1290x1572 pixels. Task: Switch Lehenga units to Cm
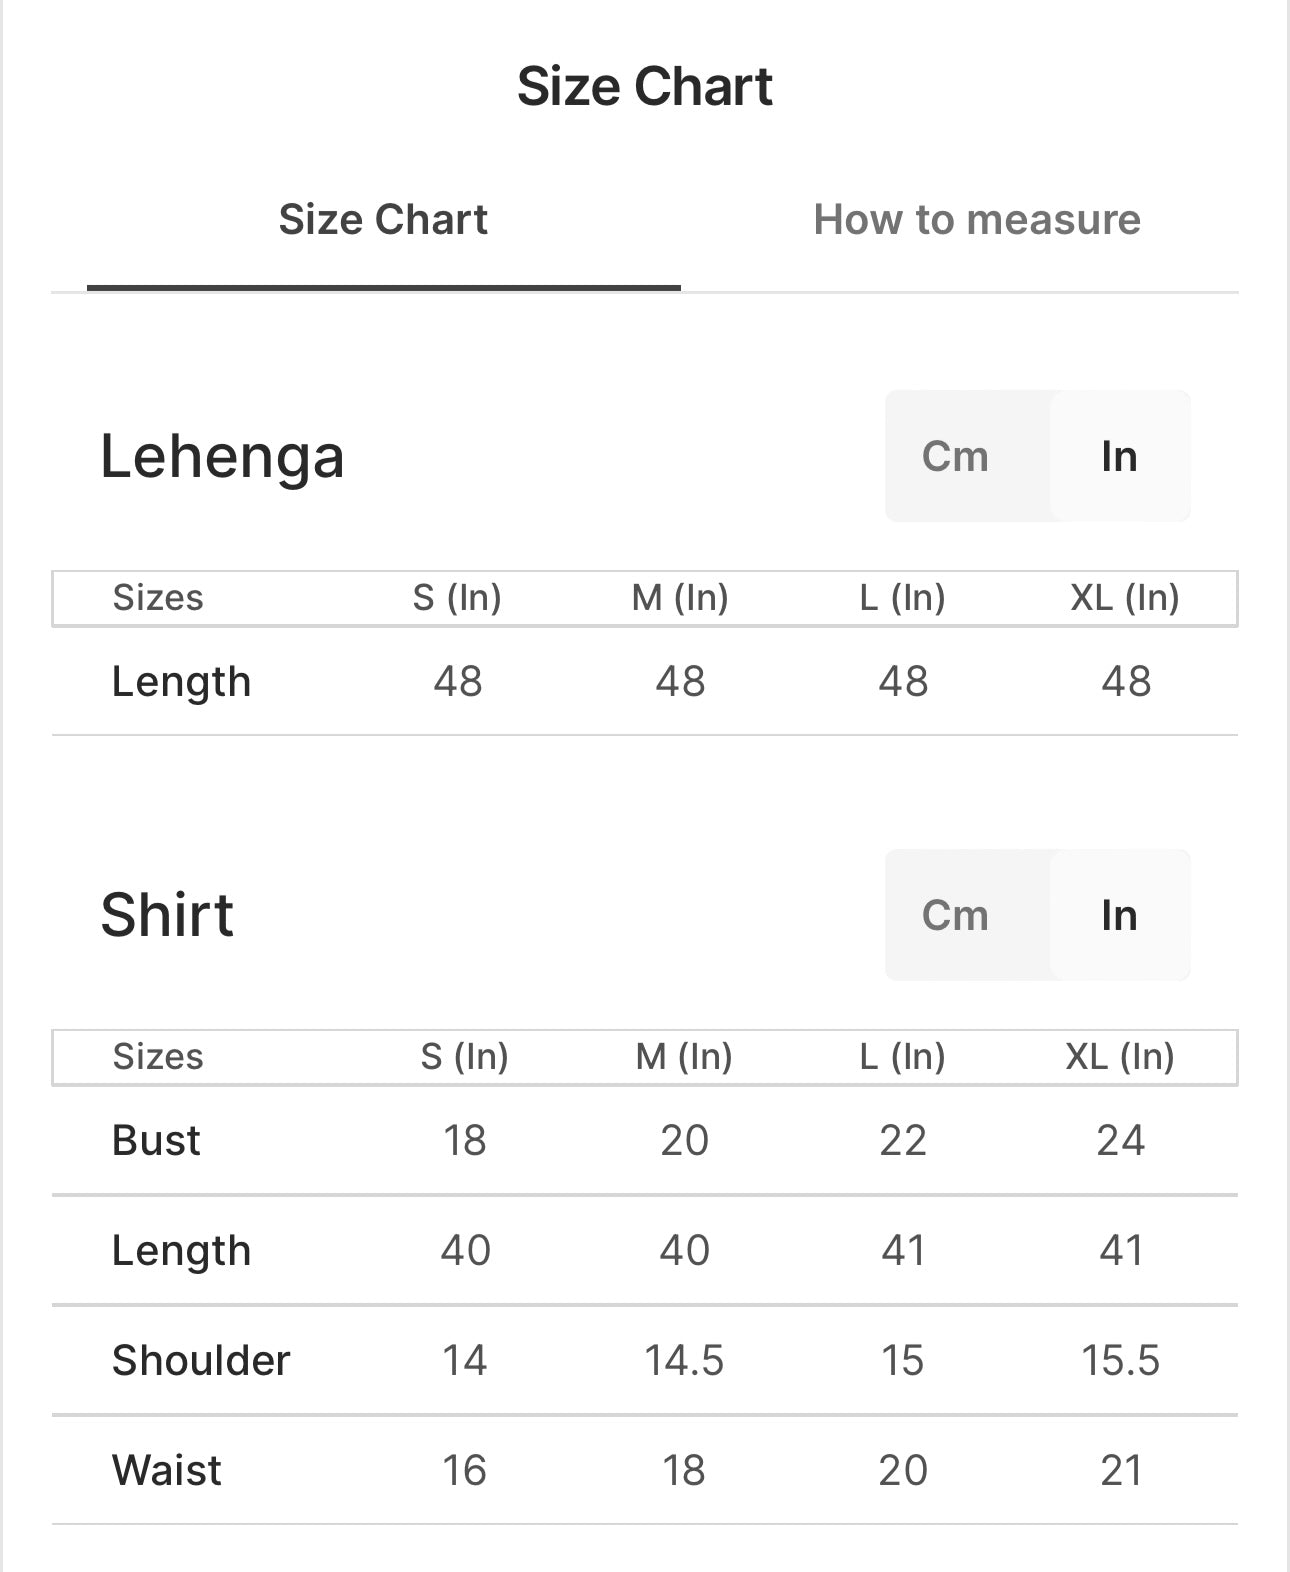(955, 457)
